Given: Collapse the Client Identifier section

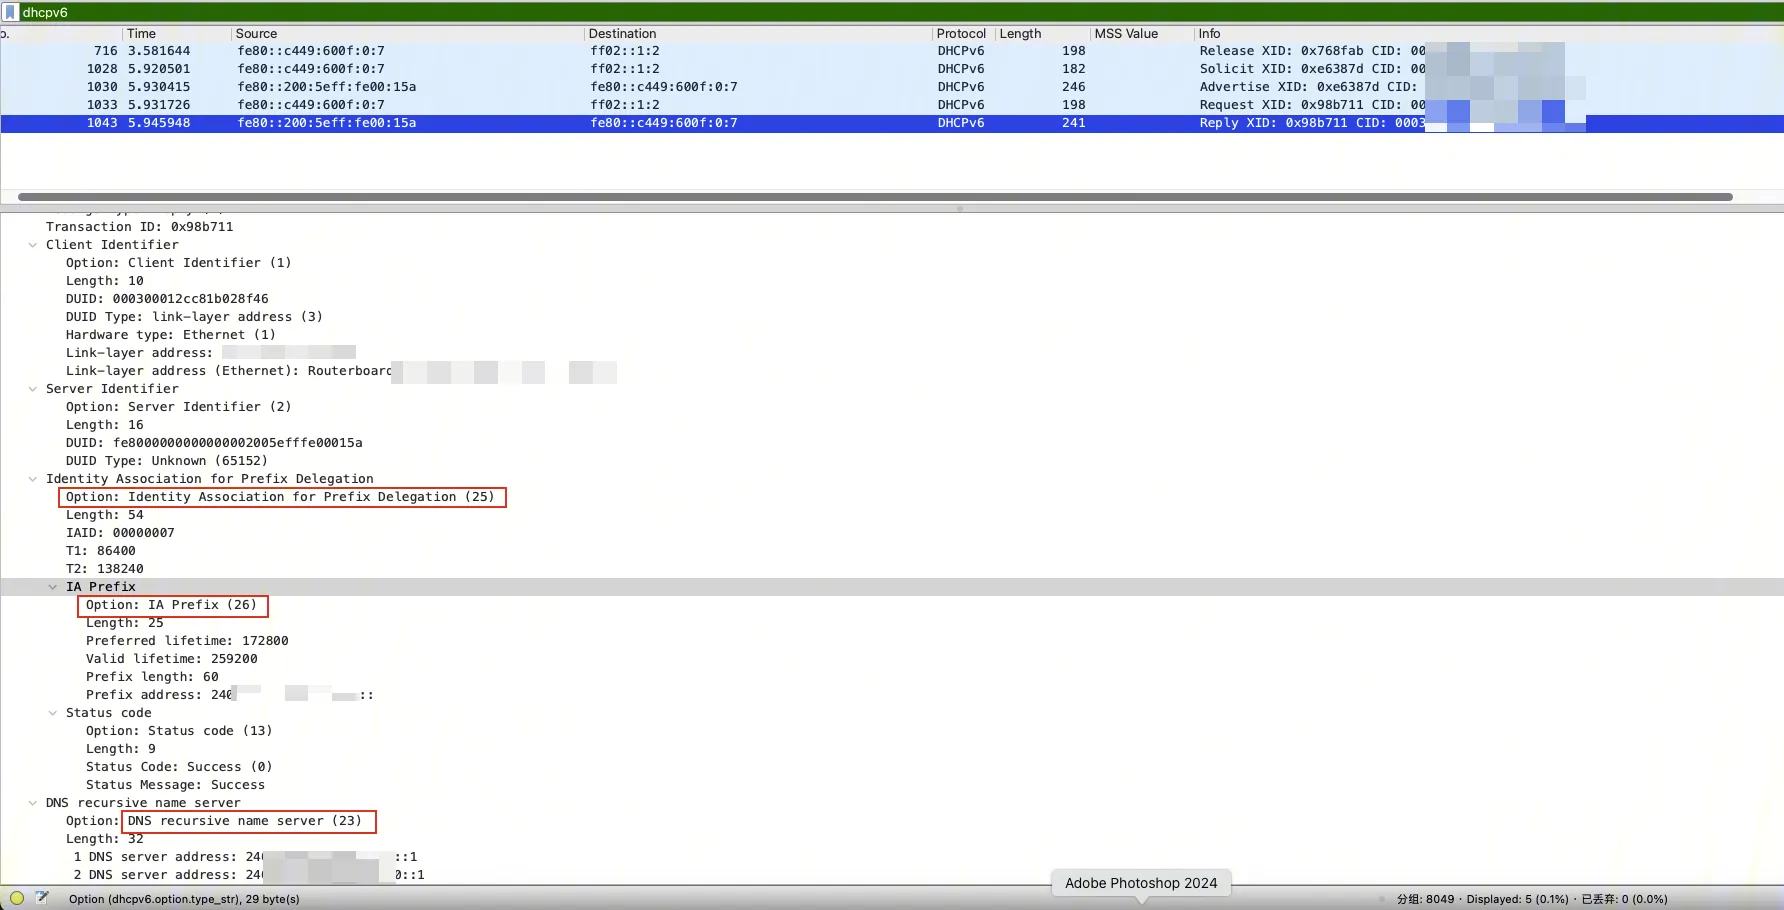Looking at the screenshot, I should [x=33, y=245].
